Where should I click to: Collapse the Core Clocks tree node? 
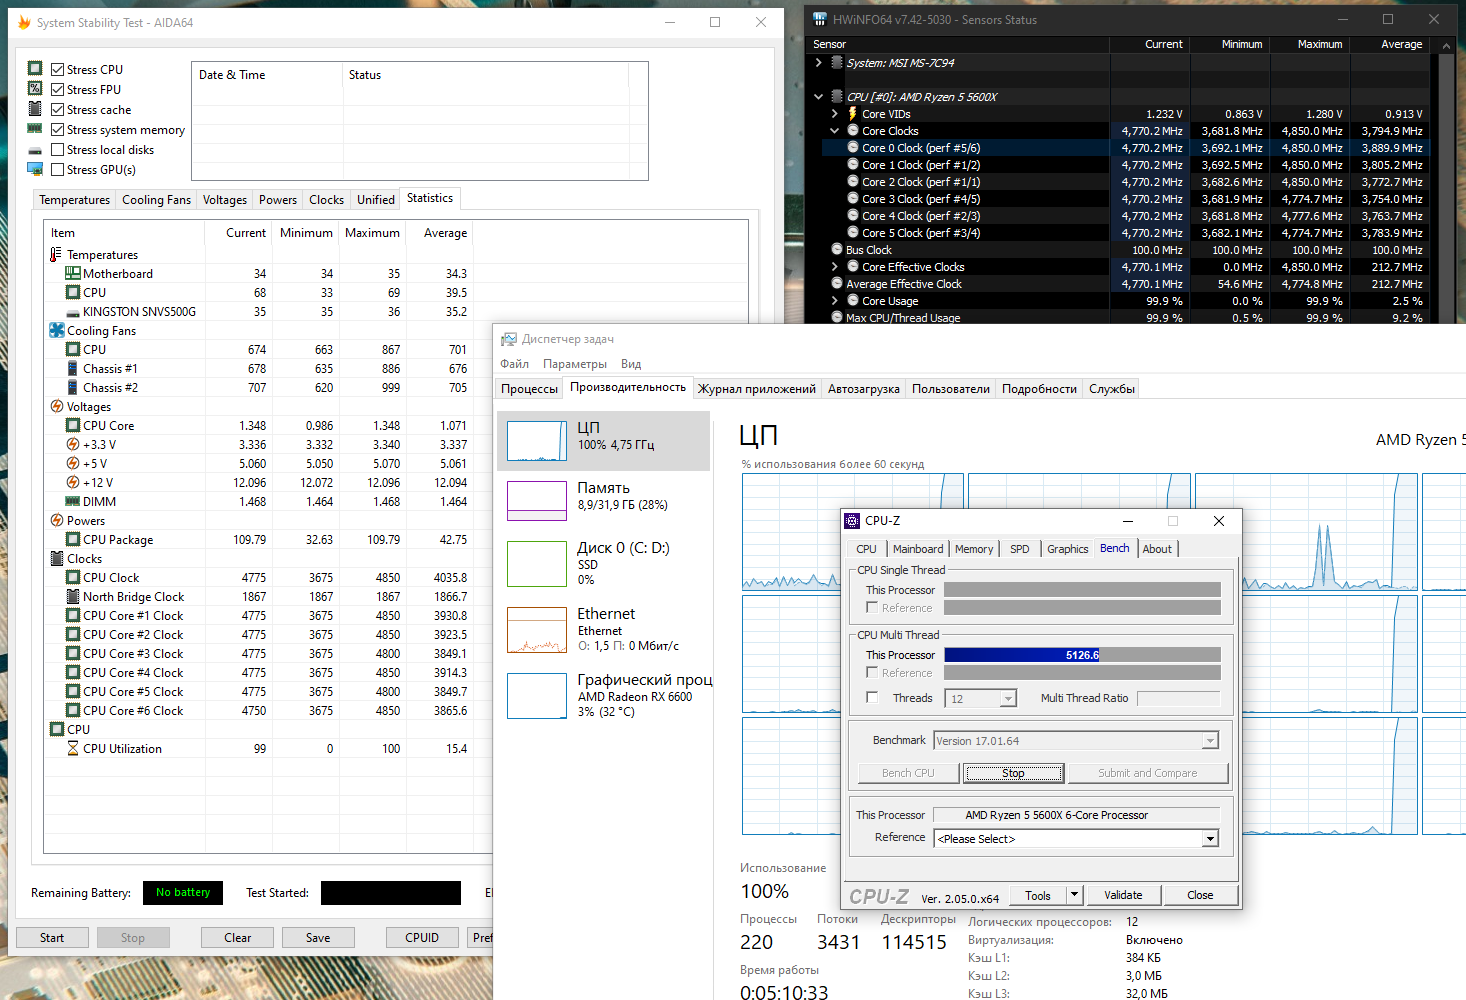click(835, 131)
